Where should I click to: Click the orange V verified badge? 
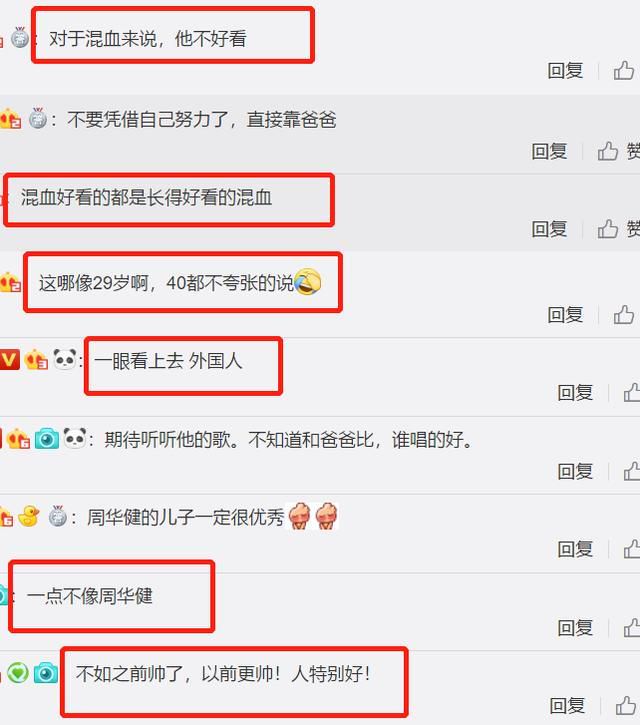coord(9,360)
